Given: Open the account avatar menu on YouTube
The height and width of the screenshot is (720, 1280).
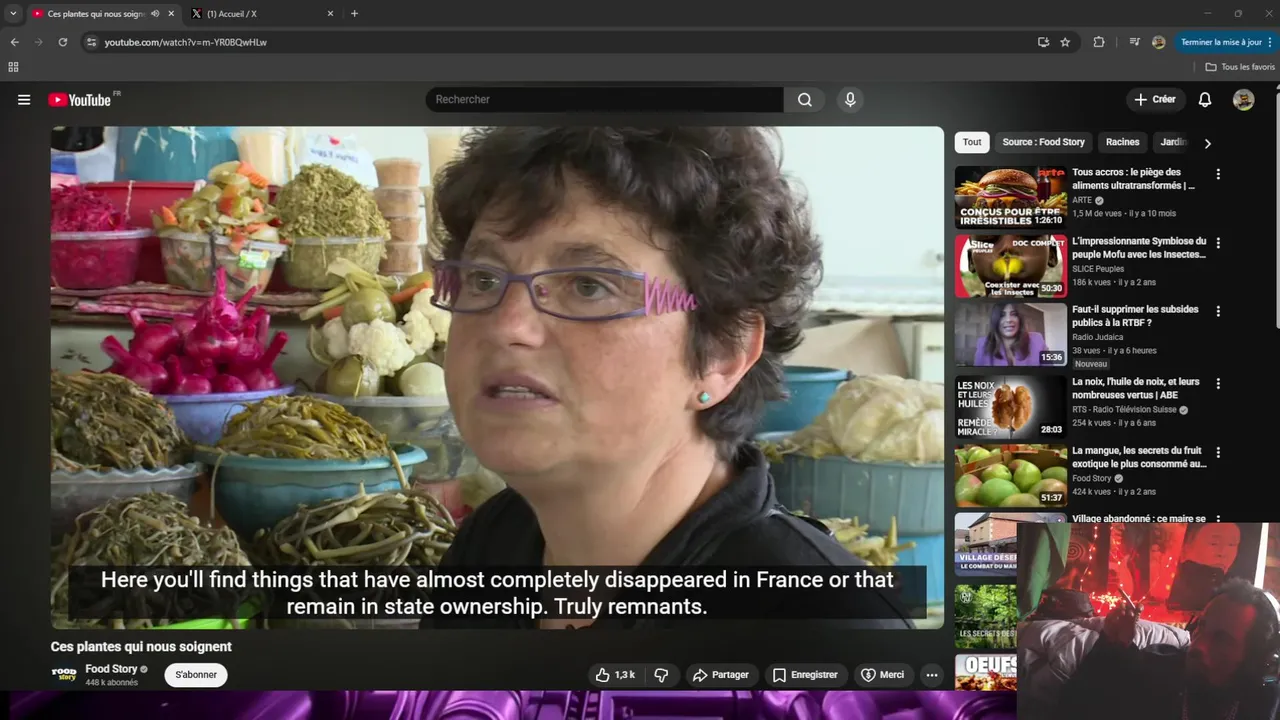Looking at the screenshot, I should [1243, 99].
